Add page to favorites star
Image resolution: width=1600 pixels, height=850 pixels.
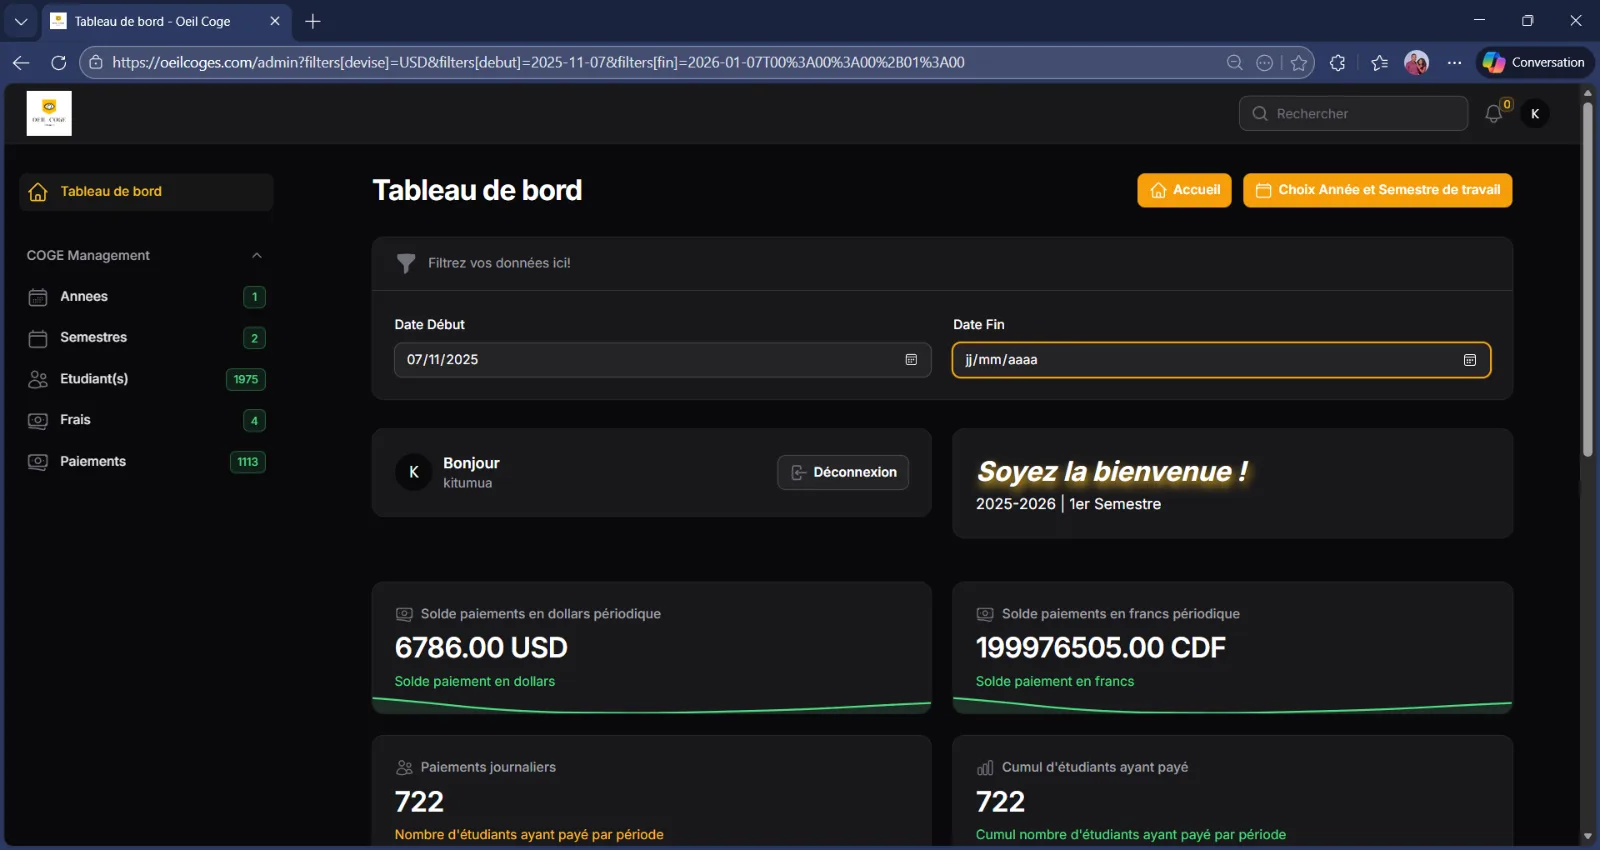1299,62
